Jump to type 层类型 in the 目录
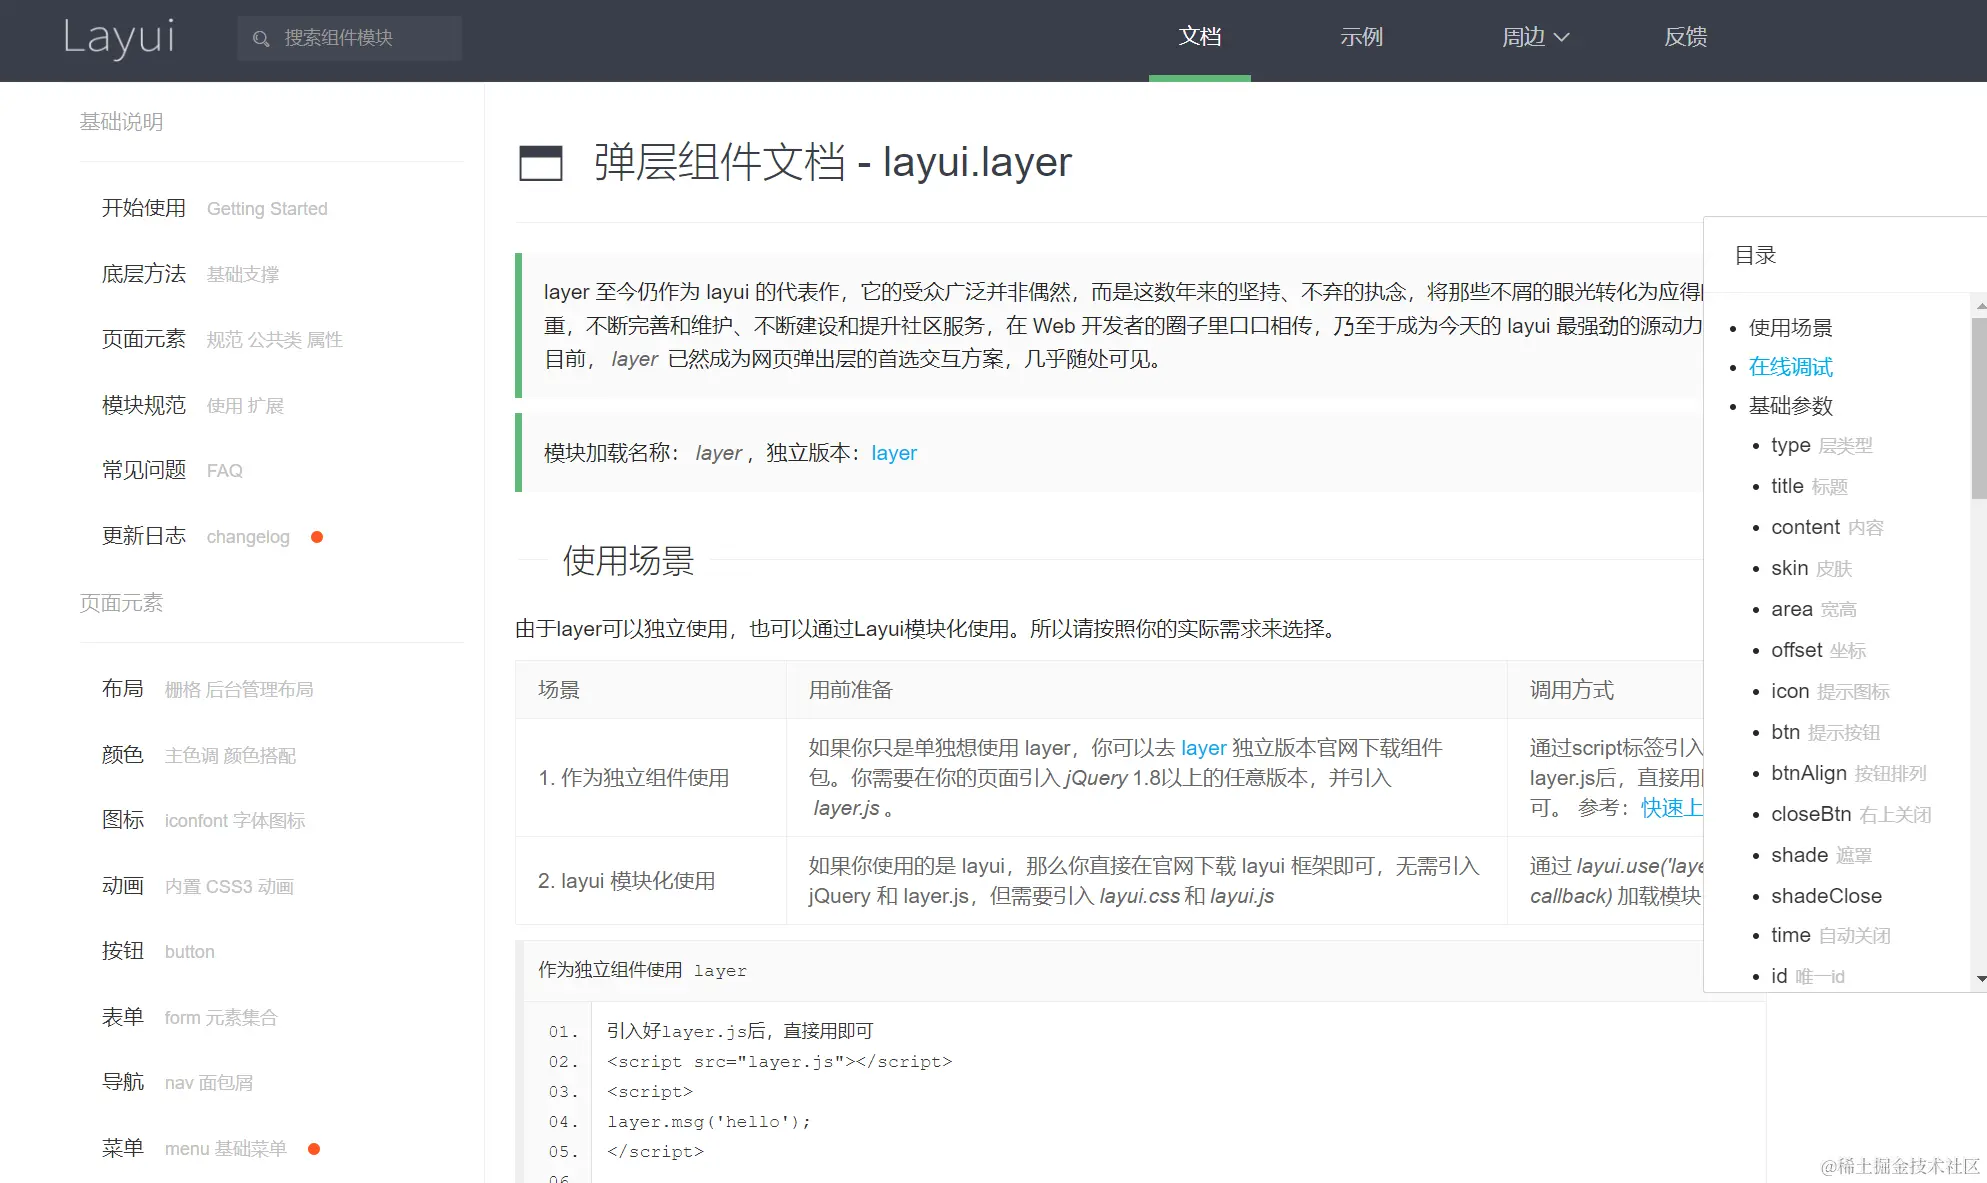 tap(1821, 445)
